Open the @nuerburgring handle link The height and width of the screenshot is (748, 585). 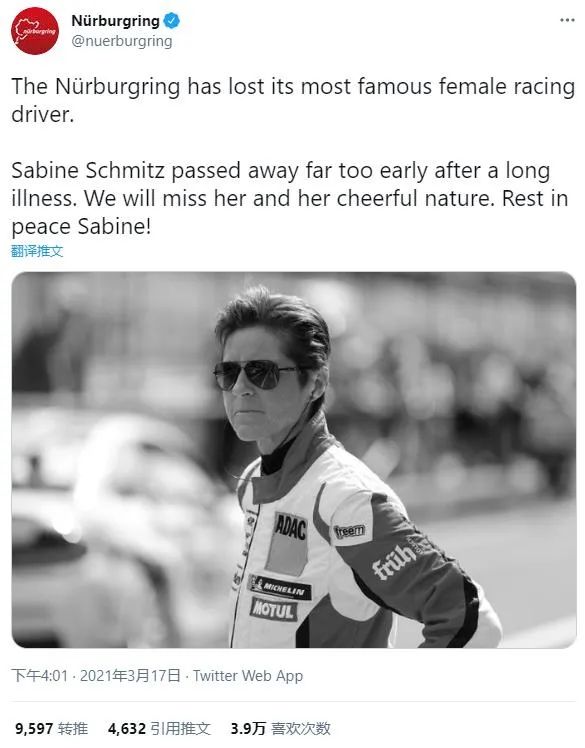122,42
